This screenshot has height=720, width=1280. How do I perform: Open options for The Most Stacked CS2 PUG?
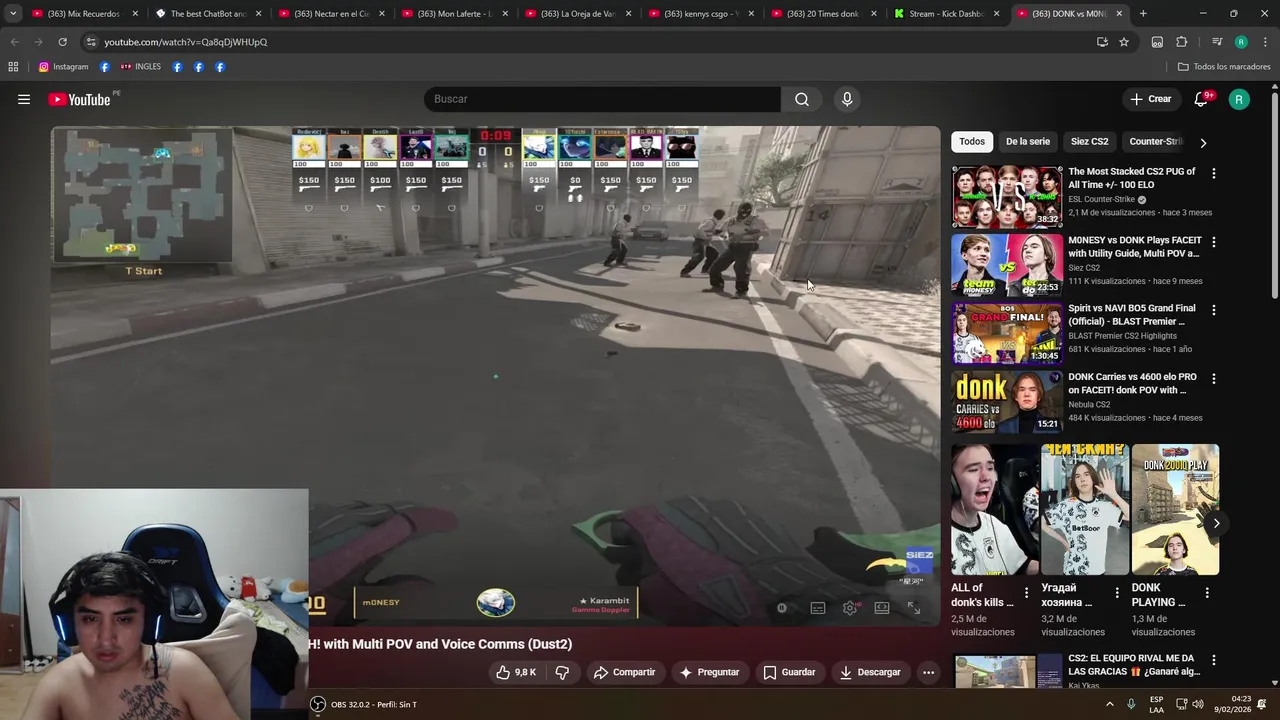[1213, 173]
